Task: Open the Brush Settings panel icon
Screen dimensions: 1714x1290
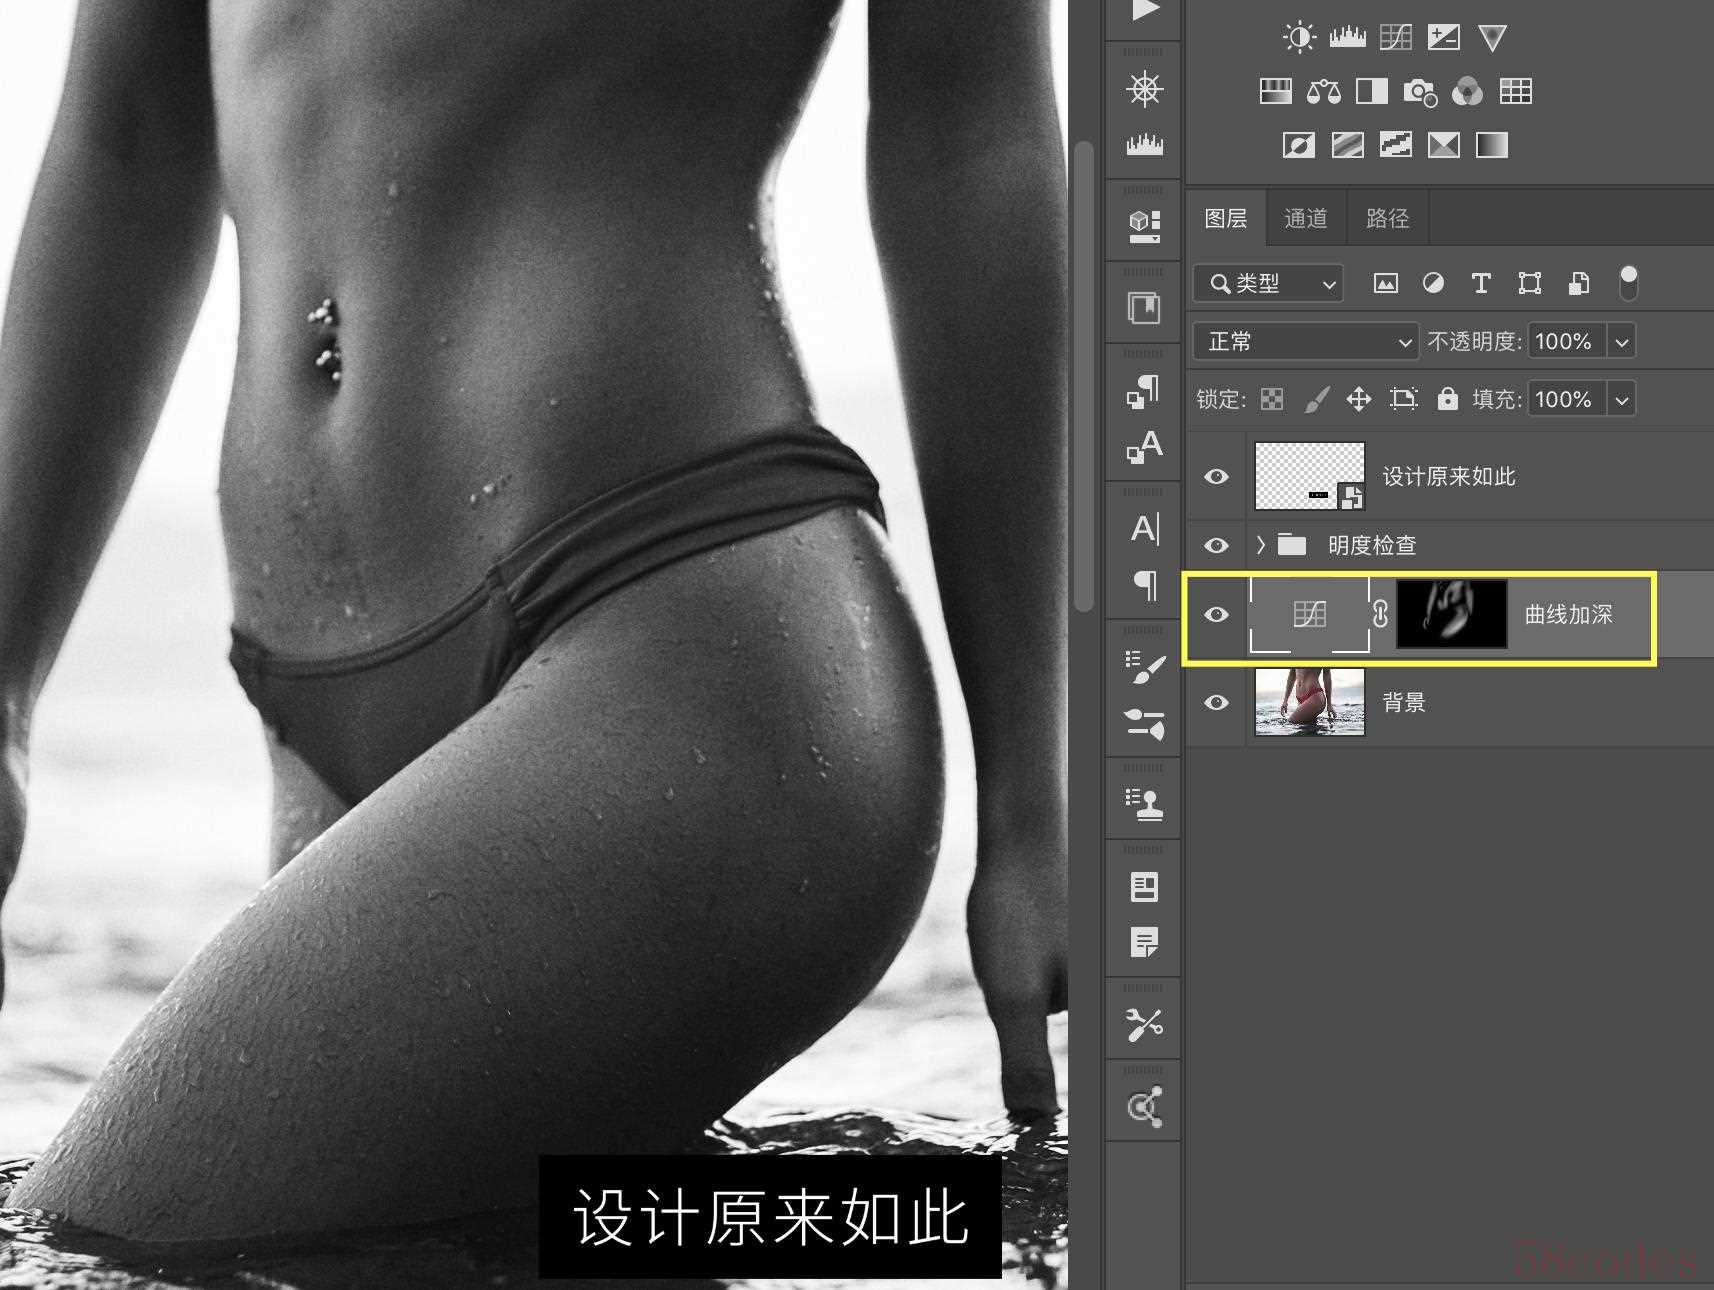Action: [1145, 667]
